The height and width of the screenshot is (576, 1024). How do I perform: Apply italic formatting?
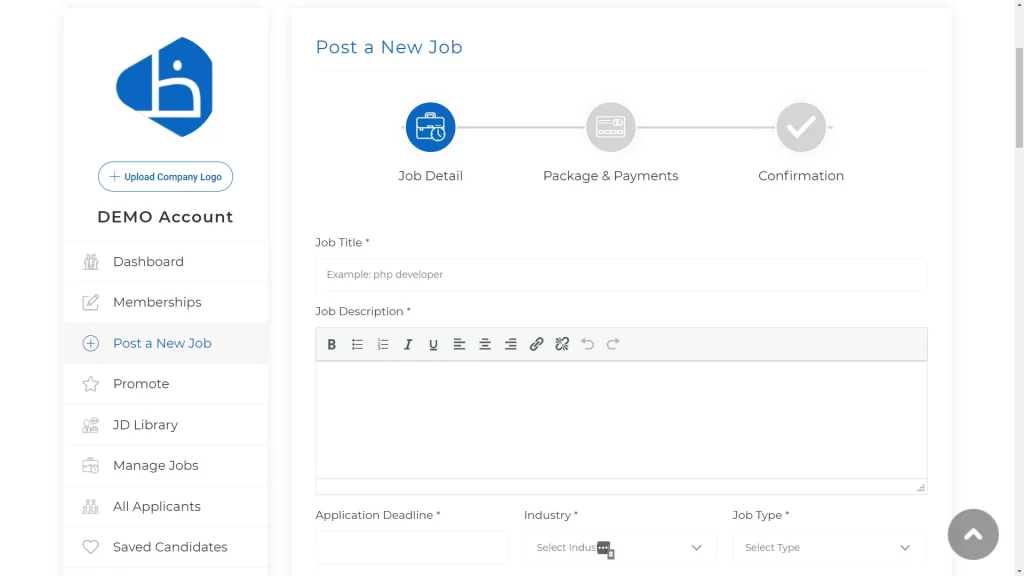(x=408, y=344)
